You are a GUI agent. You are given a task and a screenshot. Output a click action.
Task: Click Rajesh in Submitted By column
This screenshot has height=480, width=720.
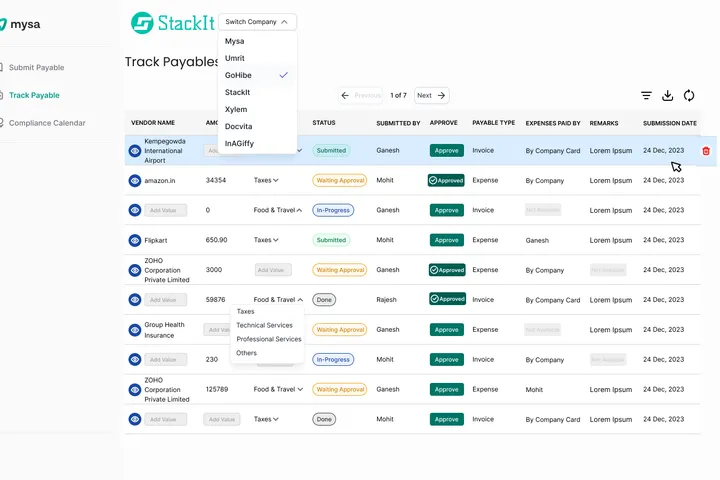tap(386, 299)
